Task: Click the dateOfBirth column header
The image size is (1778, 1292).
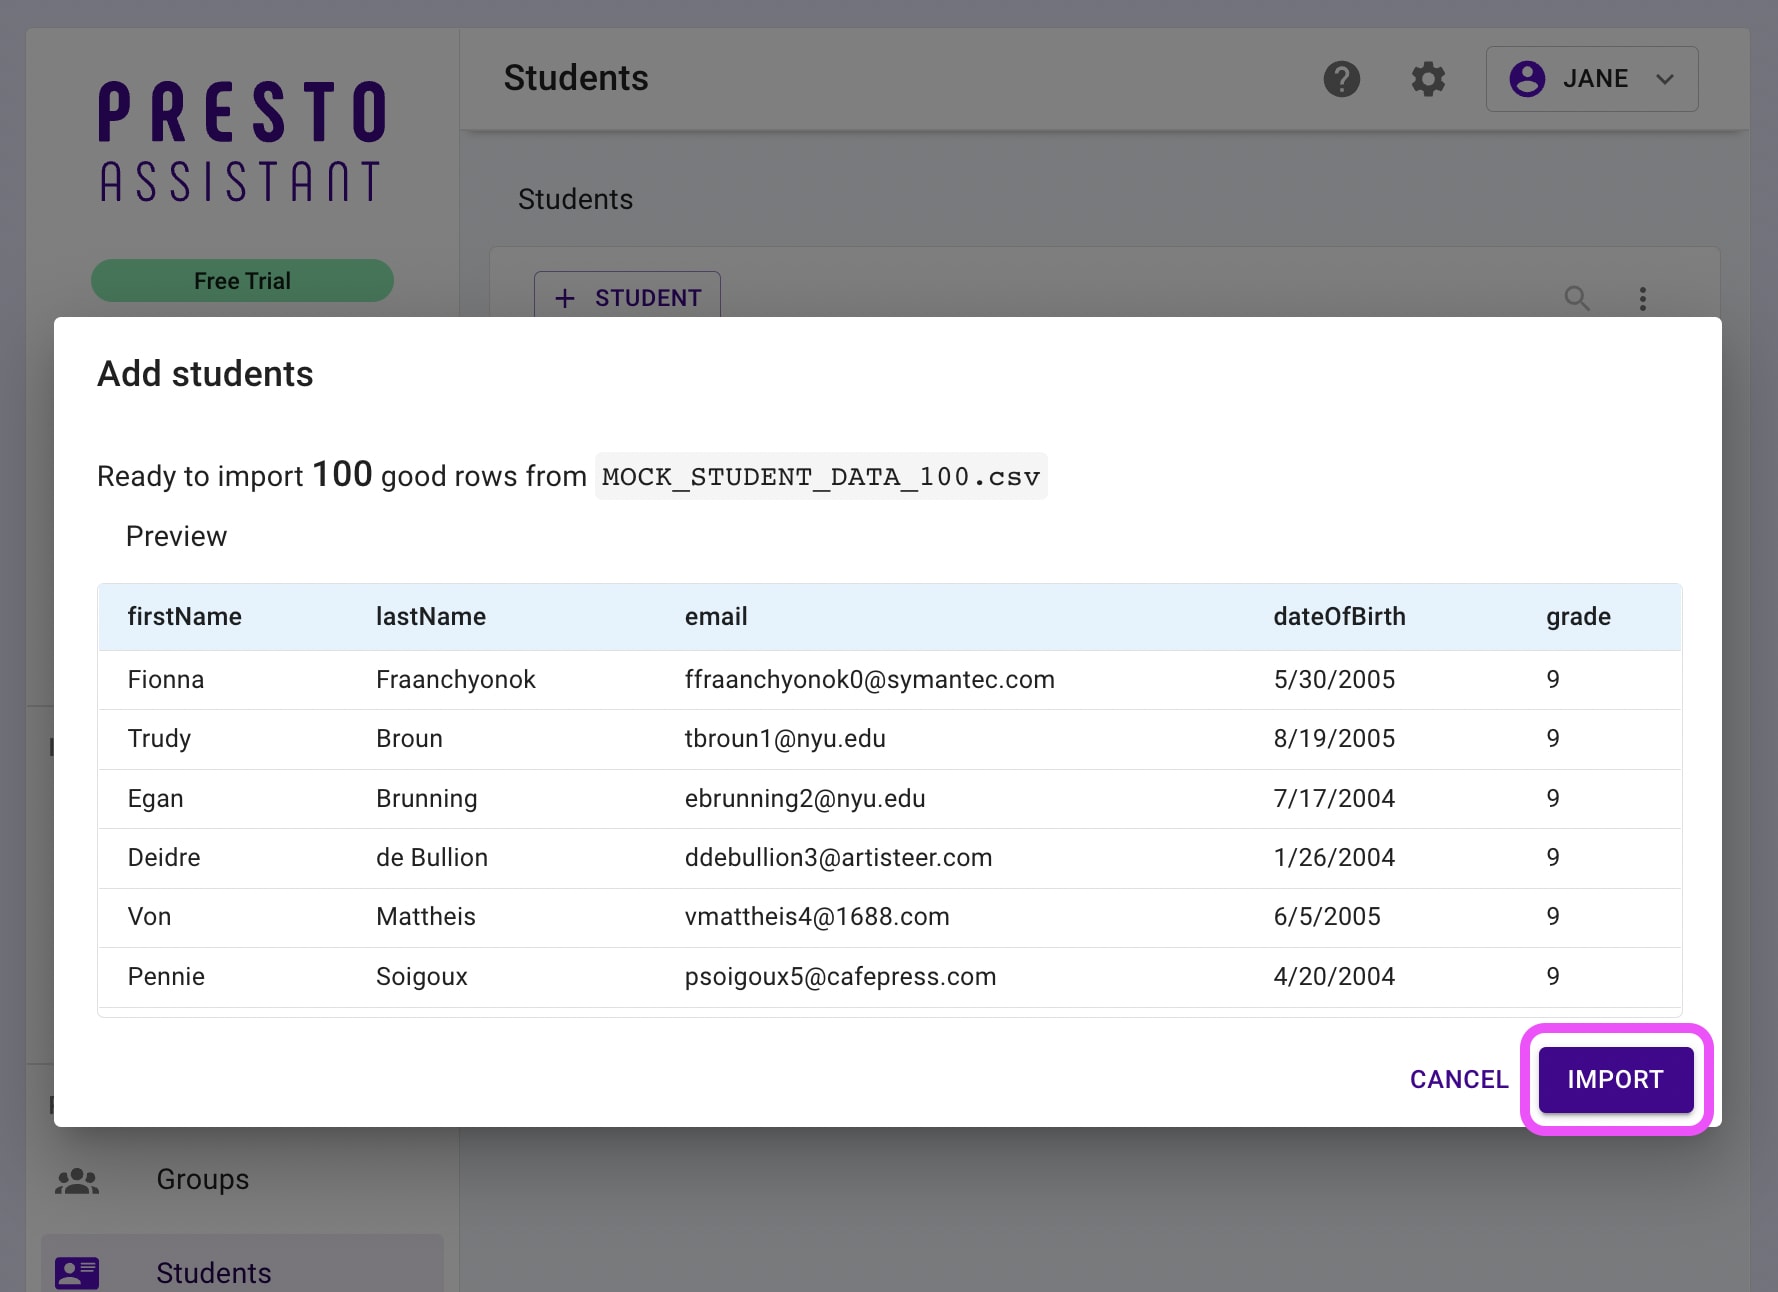Action: 1339,617
